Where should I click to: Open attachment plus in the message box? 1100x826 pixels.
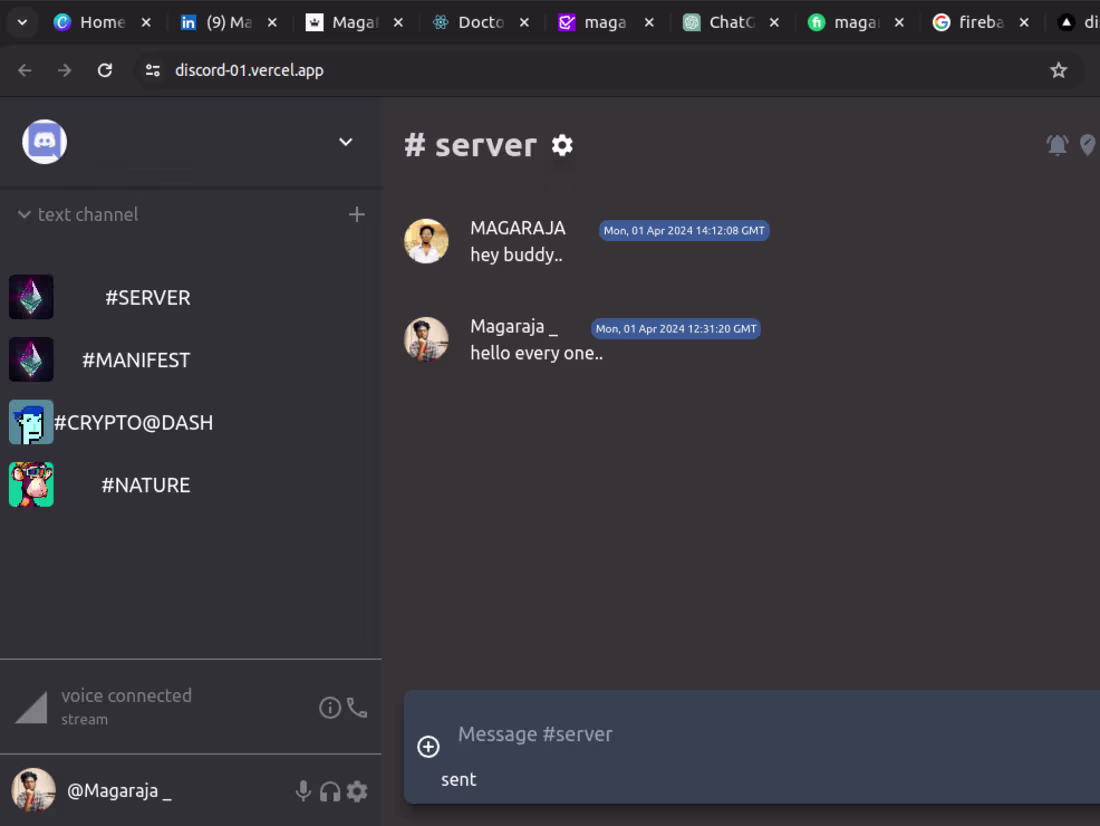(x=428, y=747)
